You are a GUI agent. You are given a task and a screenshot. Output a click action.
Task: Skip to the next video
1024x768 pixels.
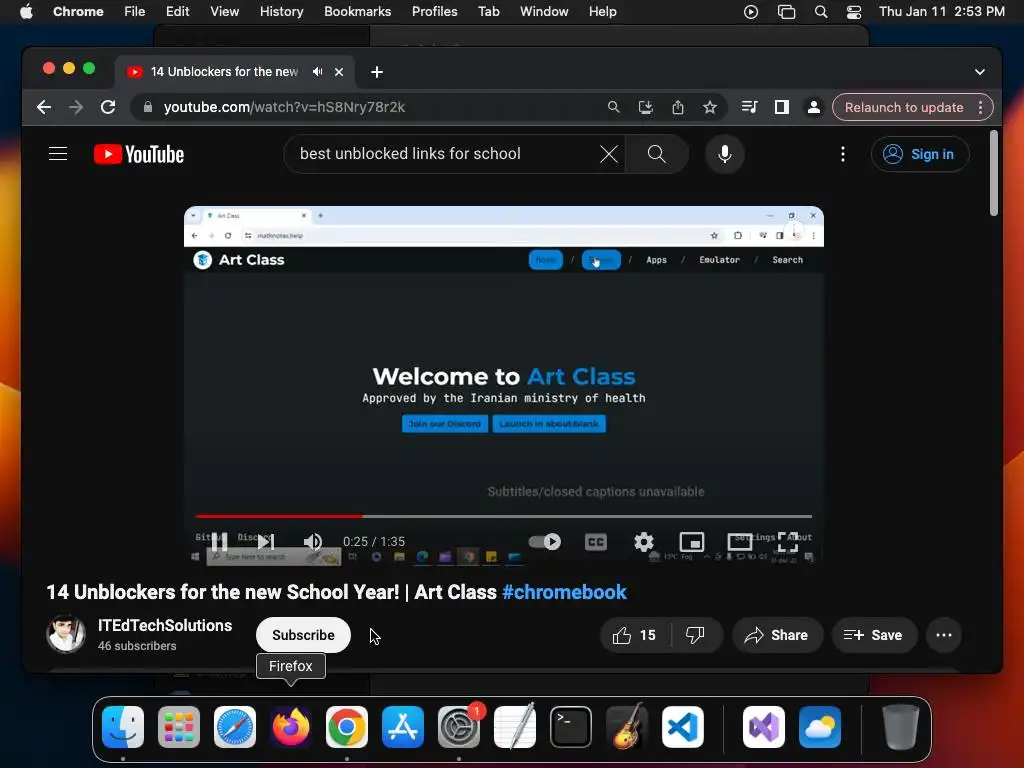[265, 541]
